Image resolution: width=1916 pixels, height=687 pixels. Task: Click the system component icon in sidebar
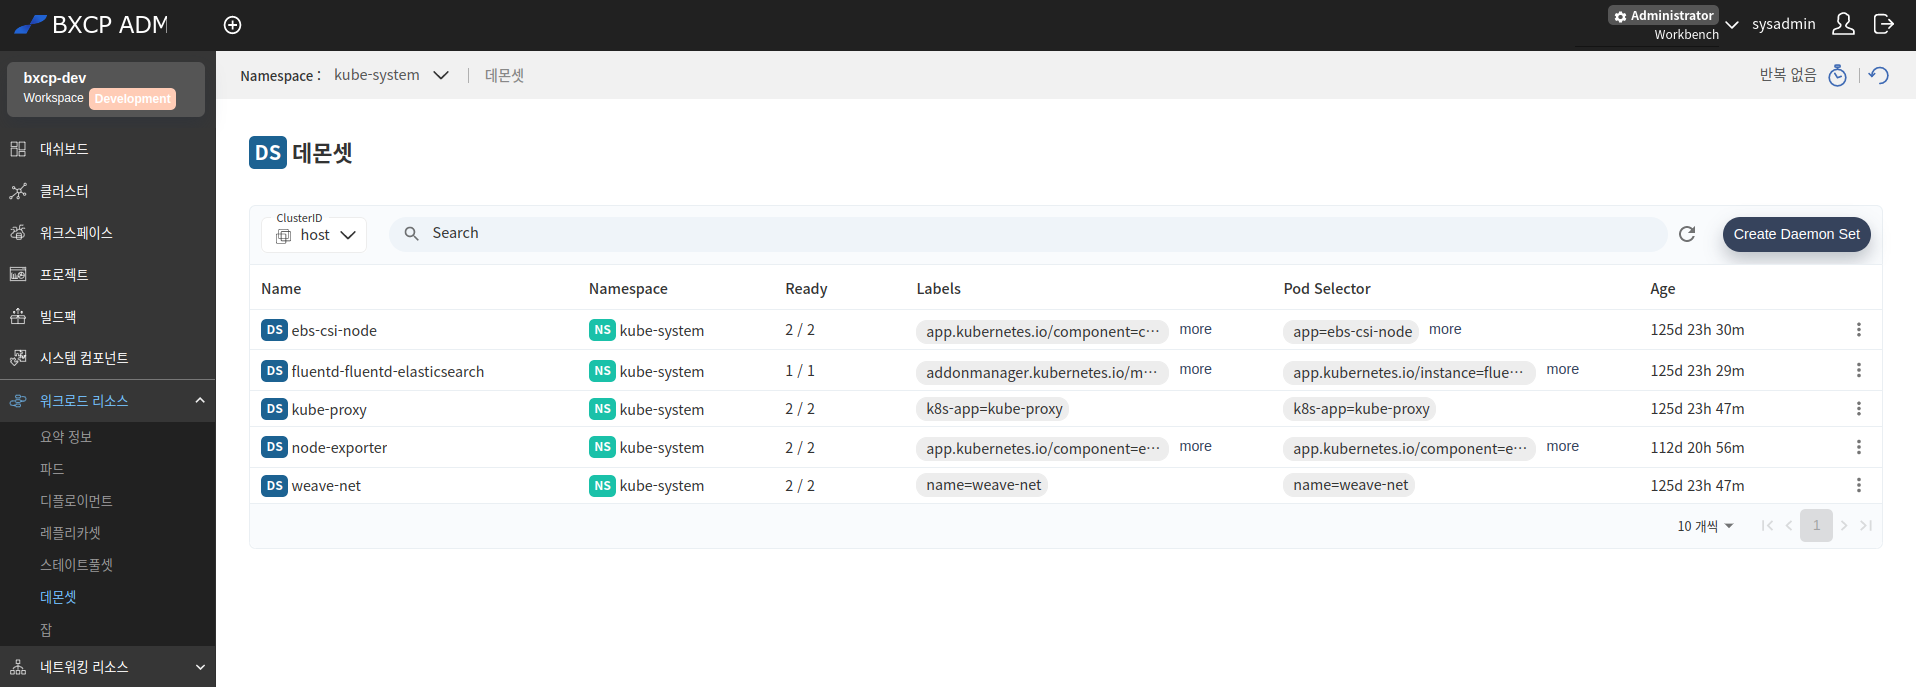(x=18, y=358)
